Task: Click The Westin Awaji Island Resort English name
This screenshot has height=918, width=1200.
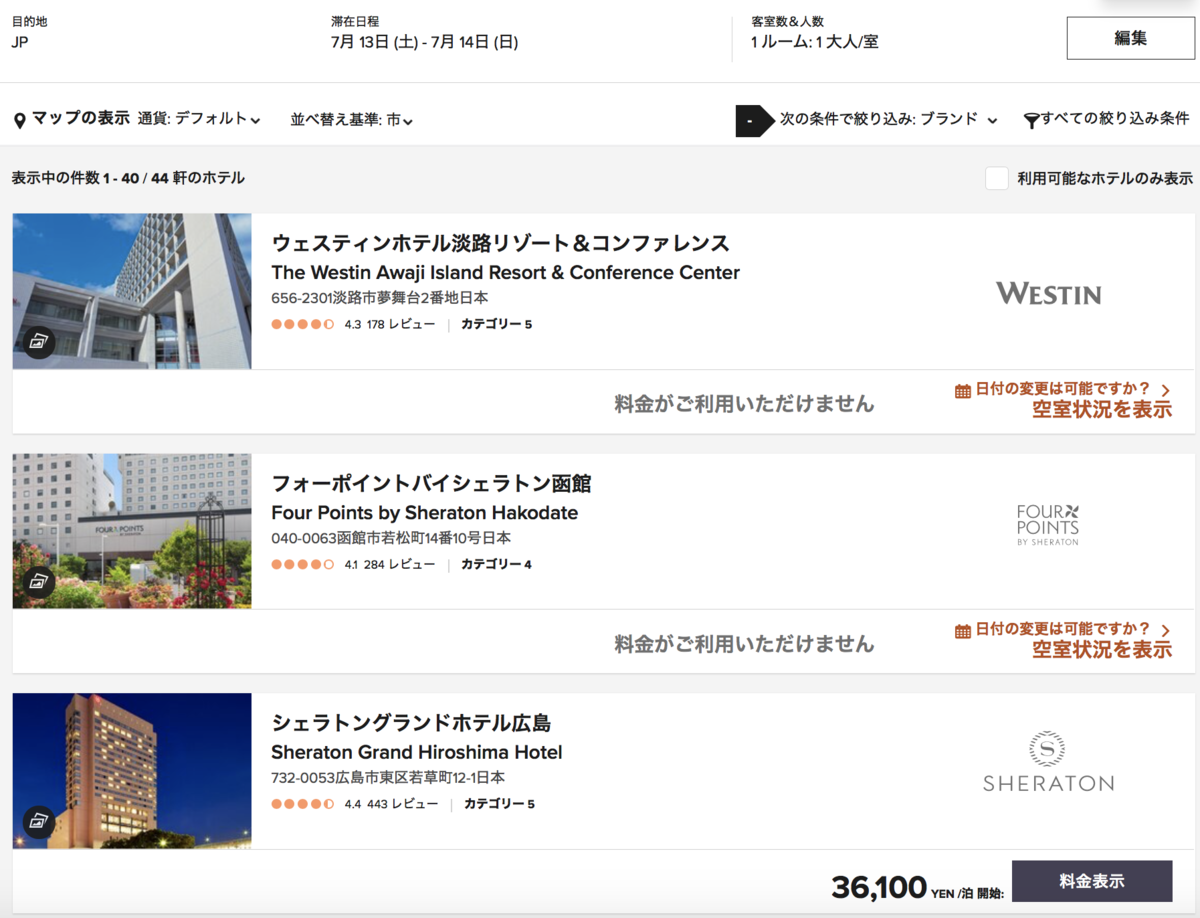Action: [x=505, y=273]
